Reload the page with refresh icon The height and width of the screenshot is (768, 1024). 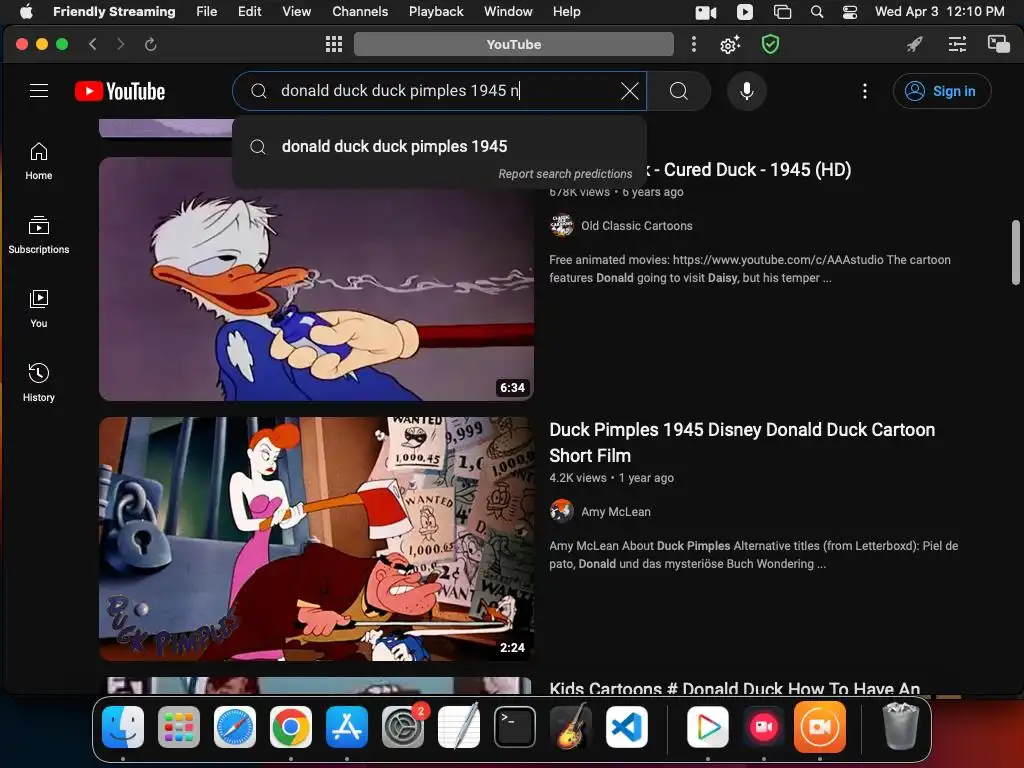[x=150, y=44]
